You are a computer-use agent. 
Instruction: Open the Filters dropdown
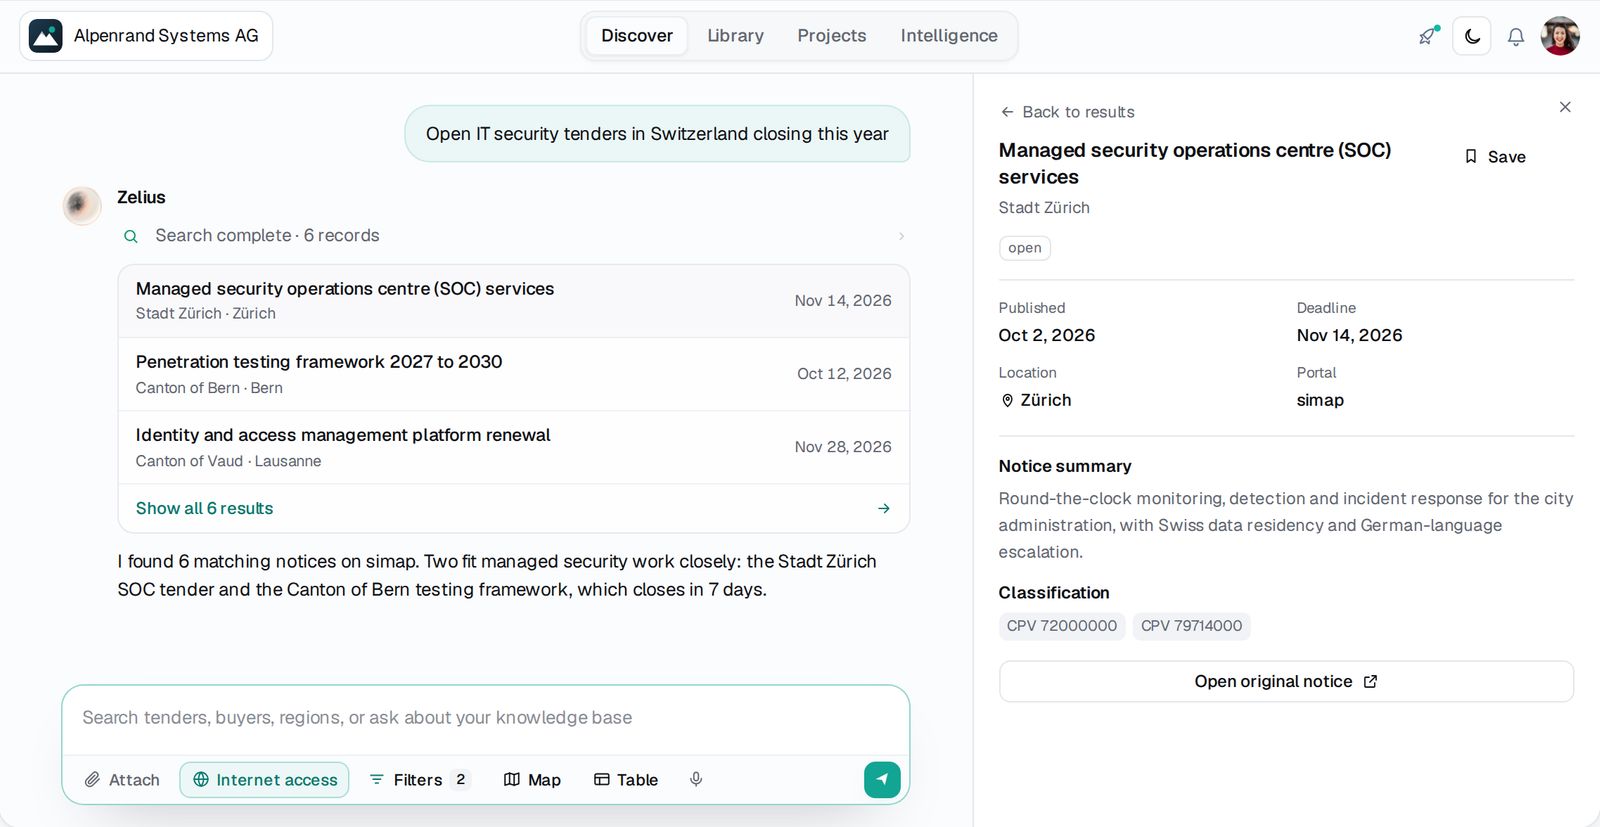tap(418, 780)
